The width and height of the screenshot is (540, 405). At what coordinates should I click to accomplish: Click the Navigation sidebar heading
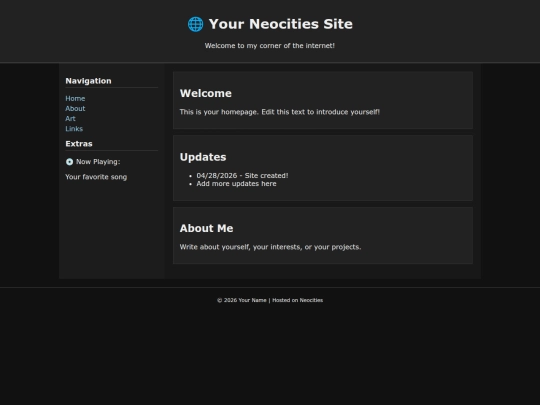point(88,81)
